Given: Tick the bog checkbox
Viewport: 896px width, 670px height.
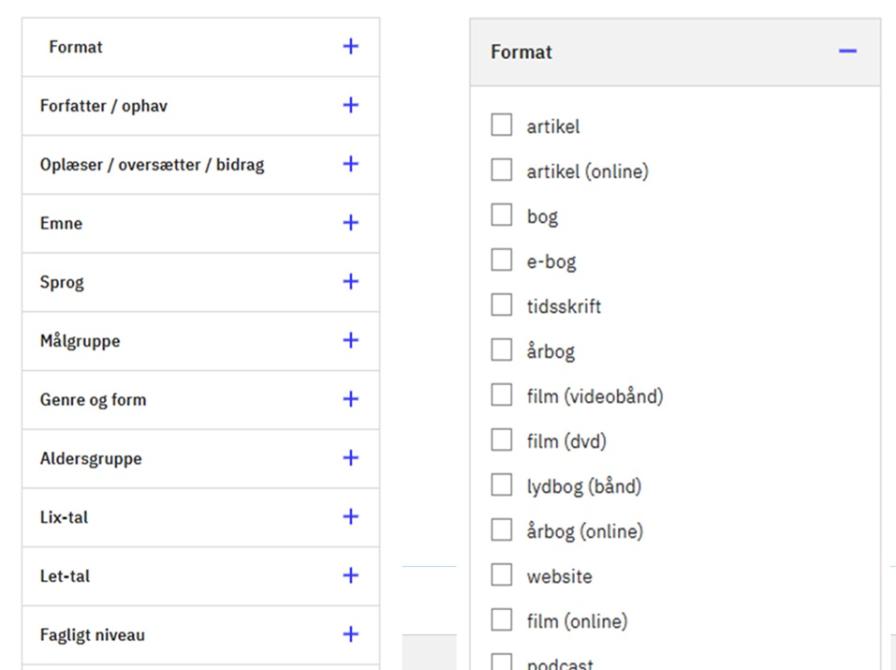Looking at the screenshot, I should (501, 216).
